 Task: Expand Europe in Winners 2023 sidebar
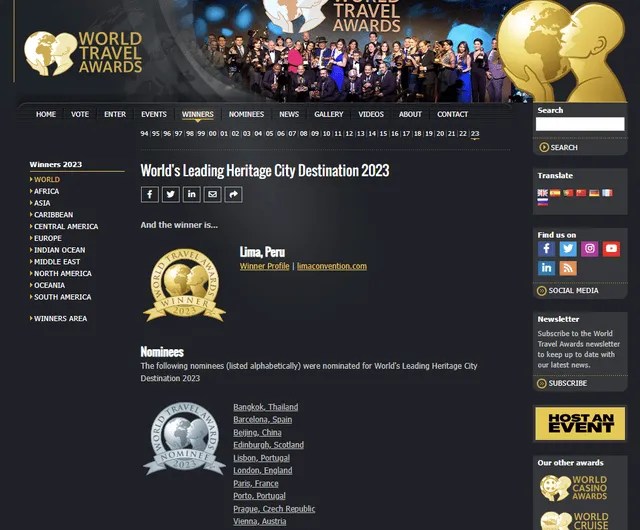48,239
